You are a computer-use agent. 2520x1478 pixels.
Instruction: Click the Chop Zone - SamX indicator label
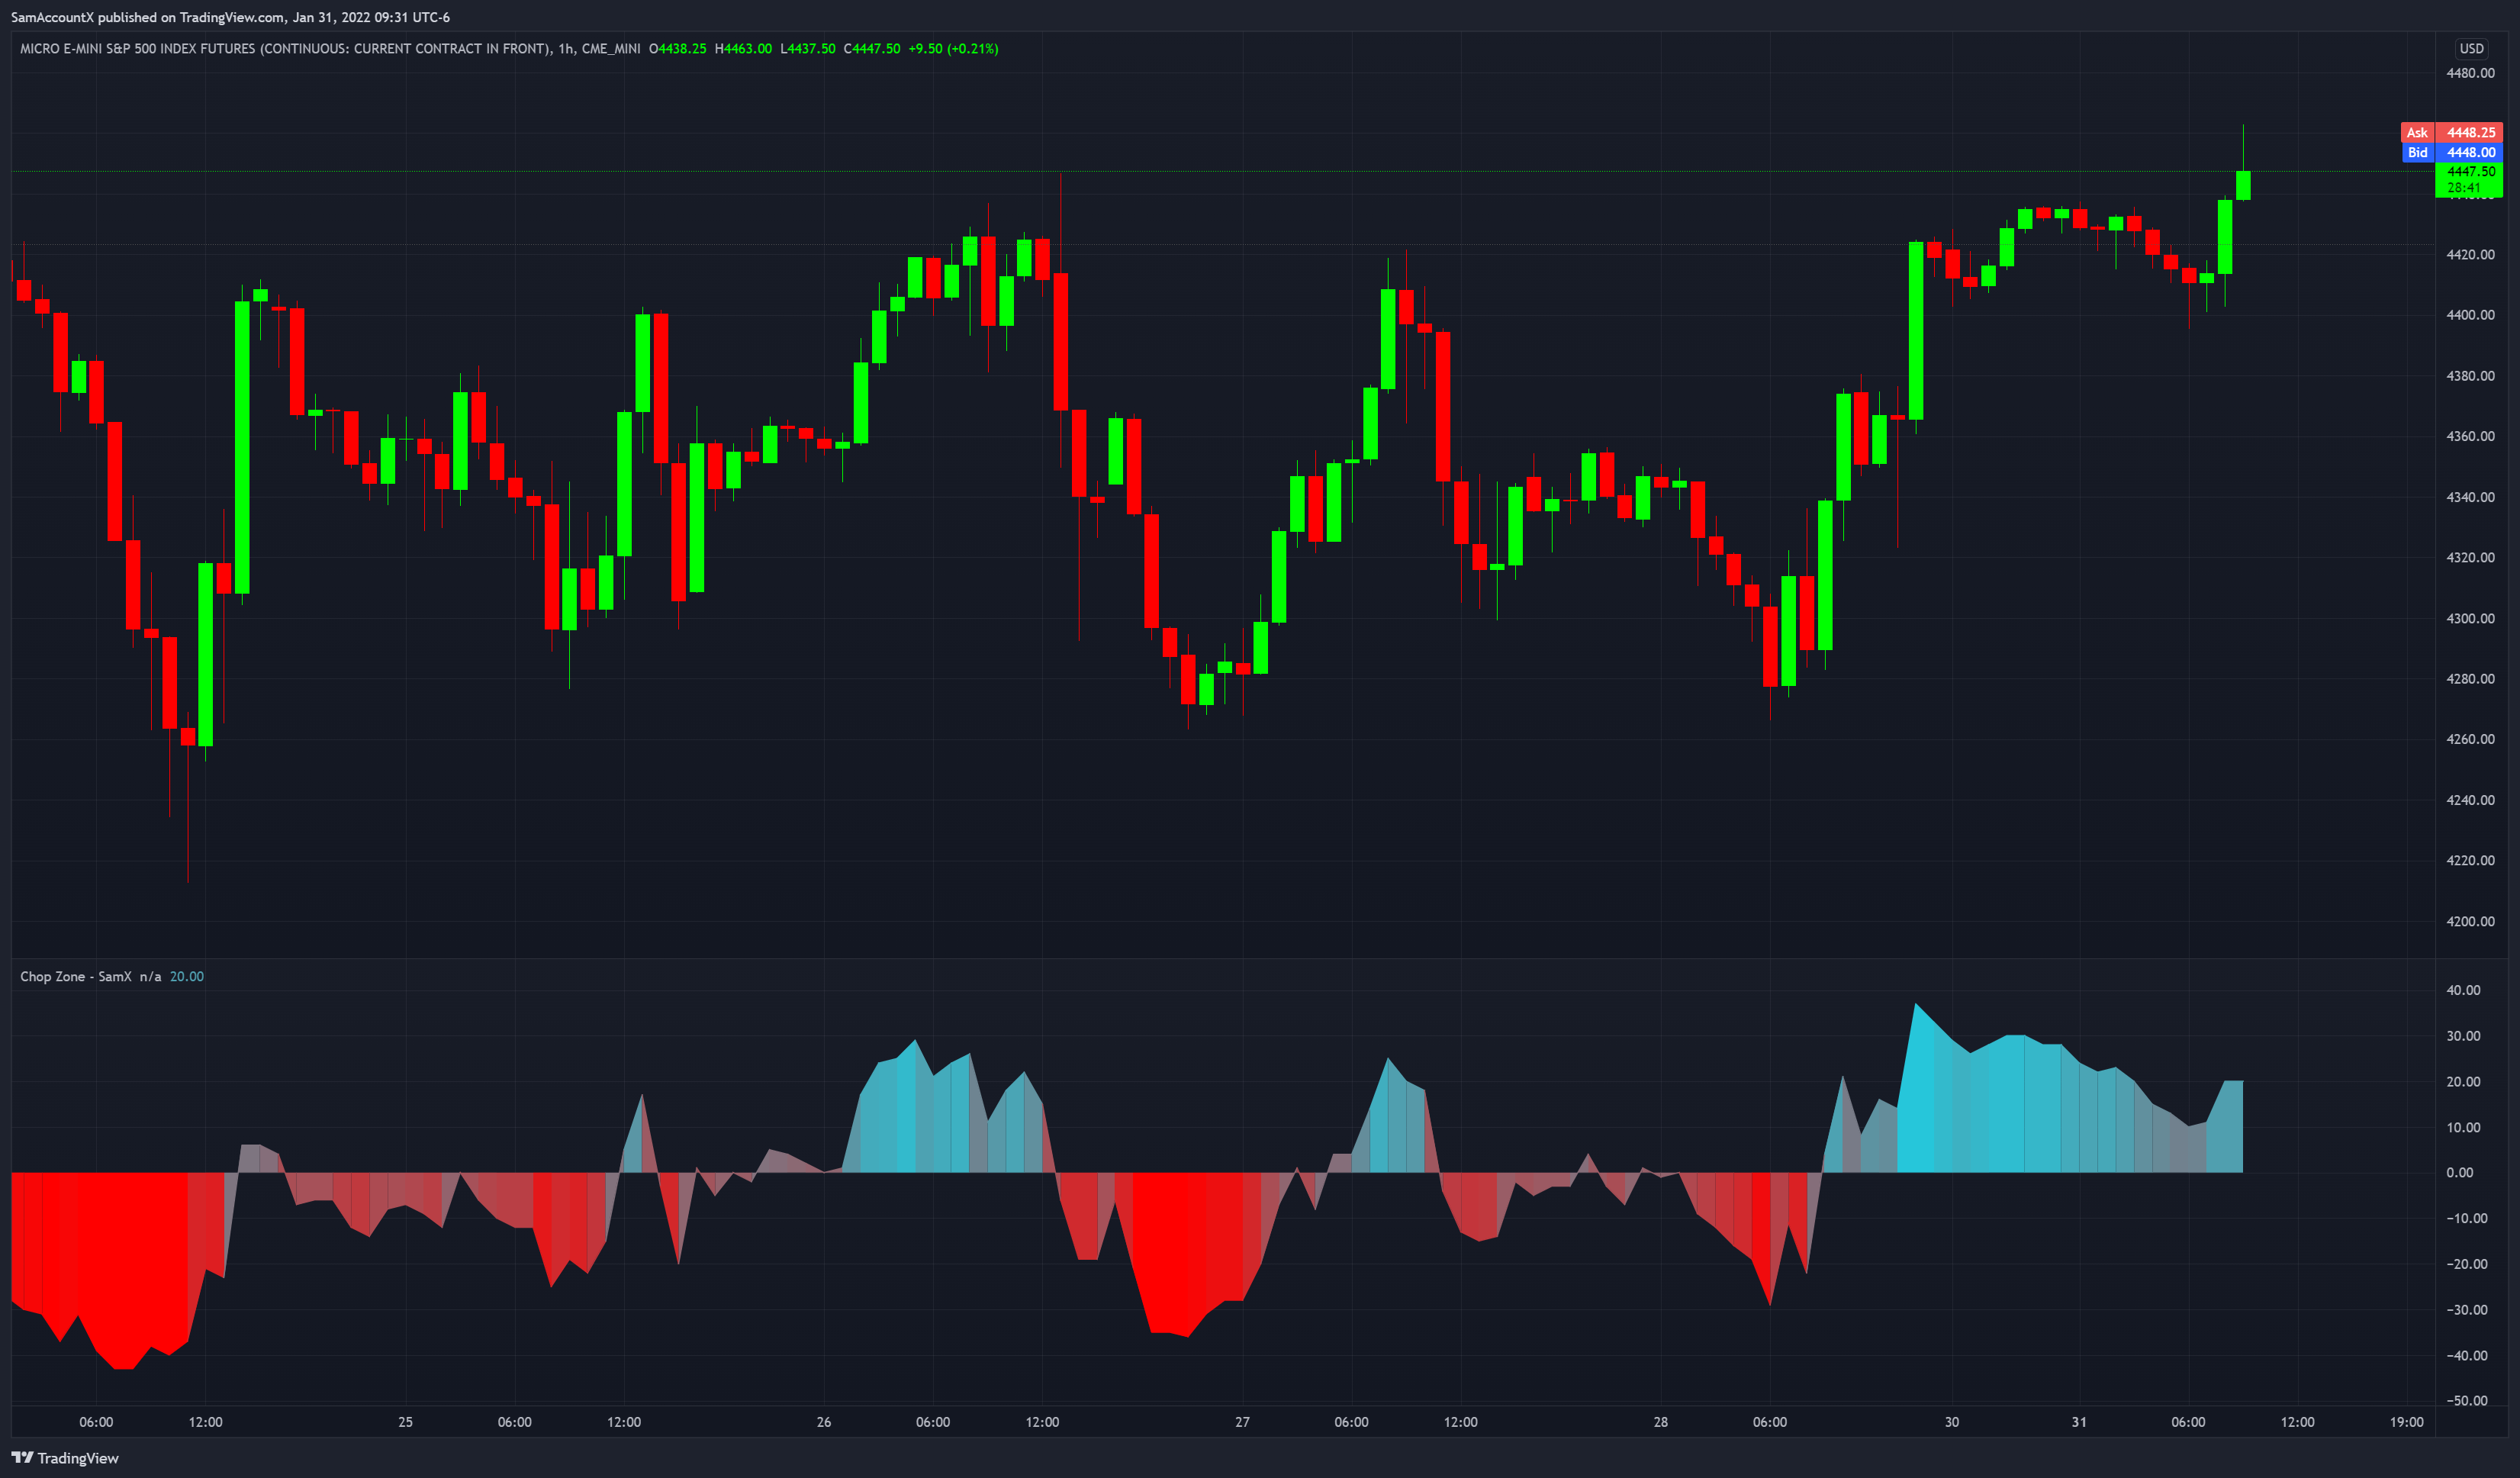(76, 976)
